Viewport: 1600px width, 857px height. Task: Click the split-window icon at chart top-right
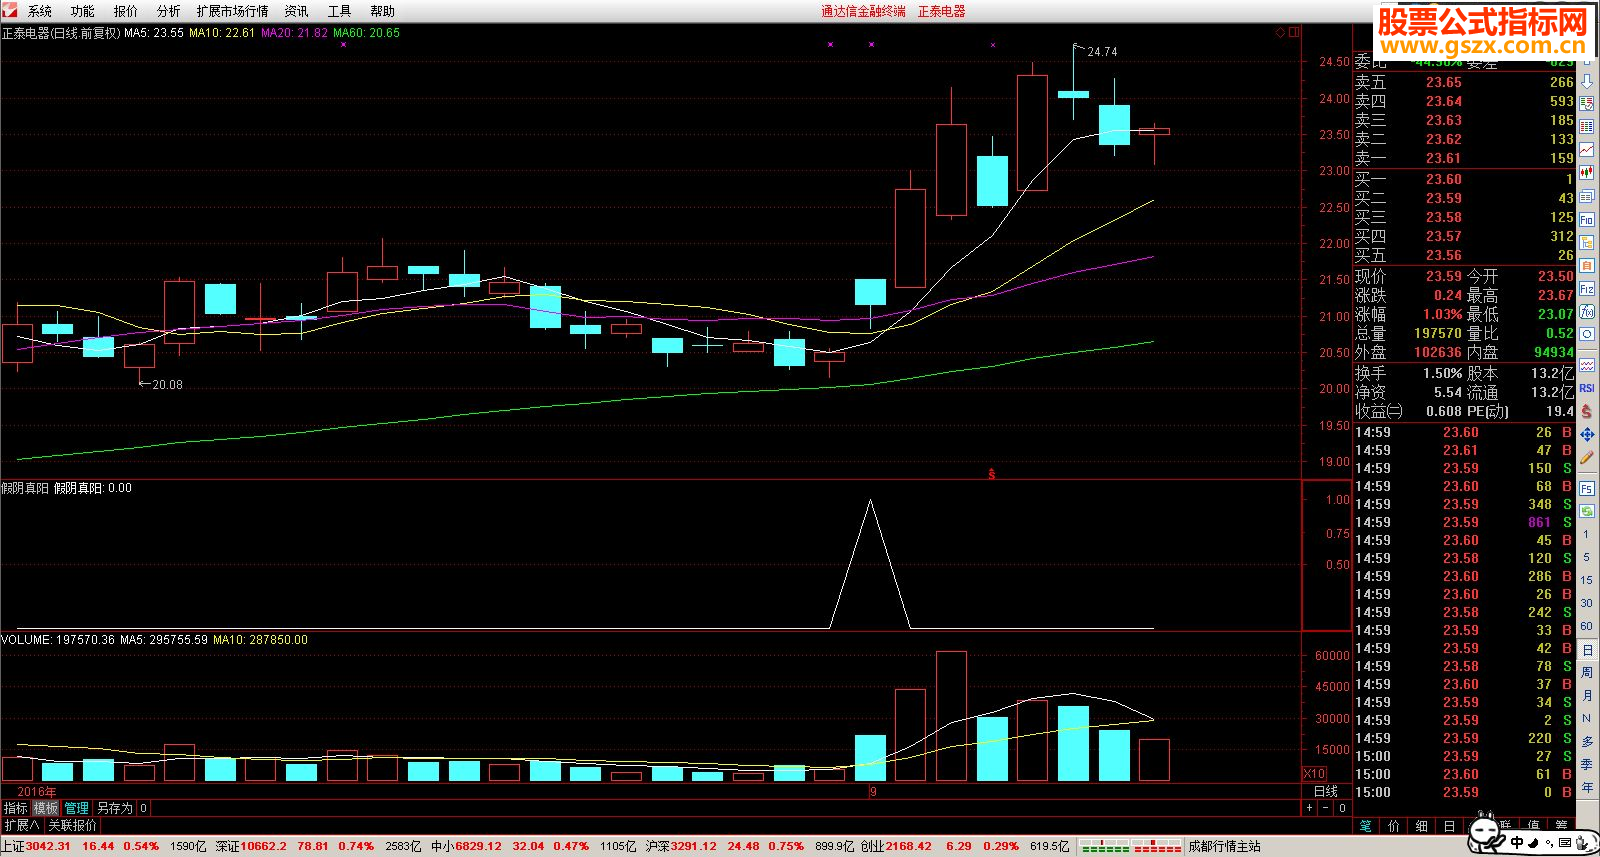[1295, 32]
